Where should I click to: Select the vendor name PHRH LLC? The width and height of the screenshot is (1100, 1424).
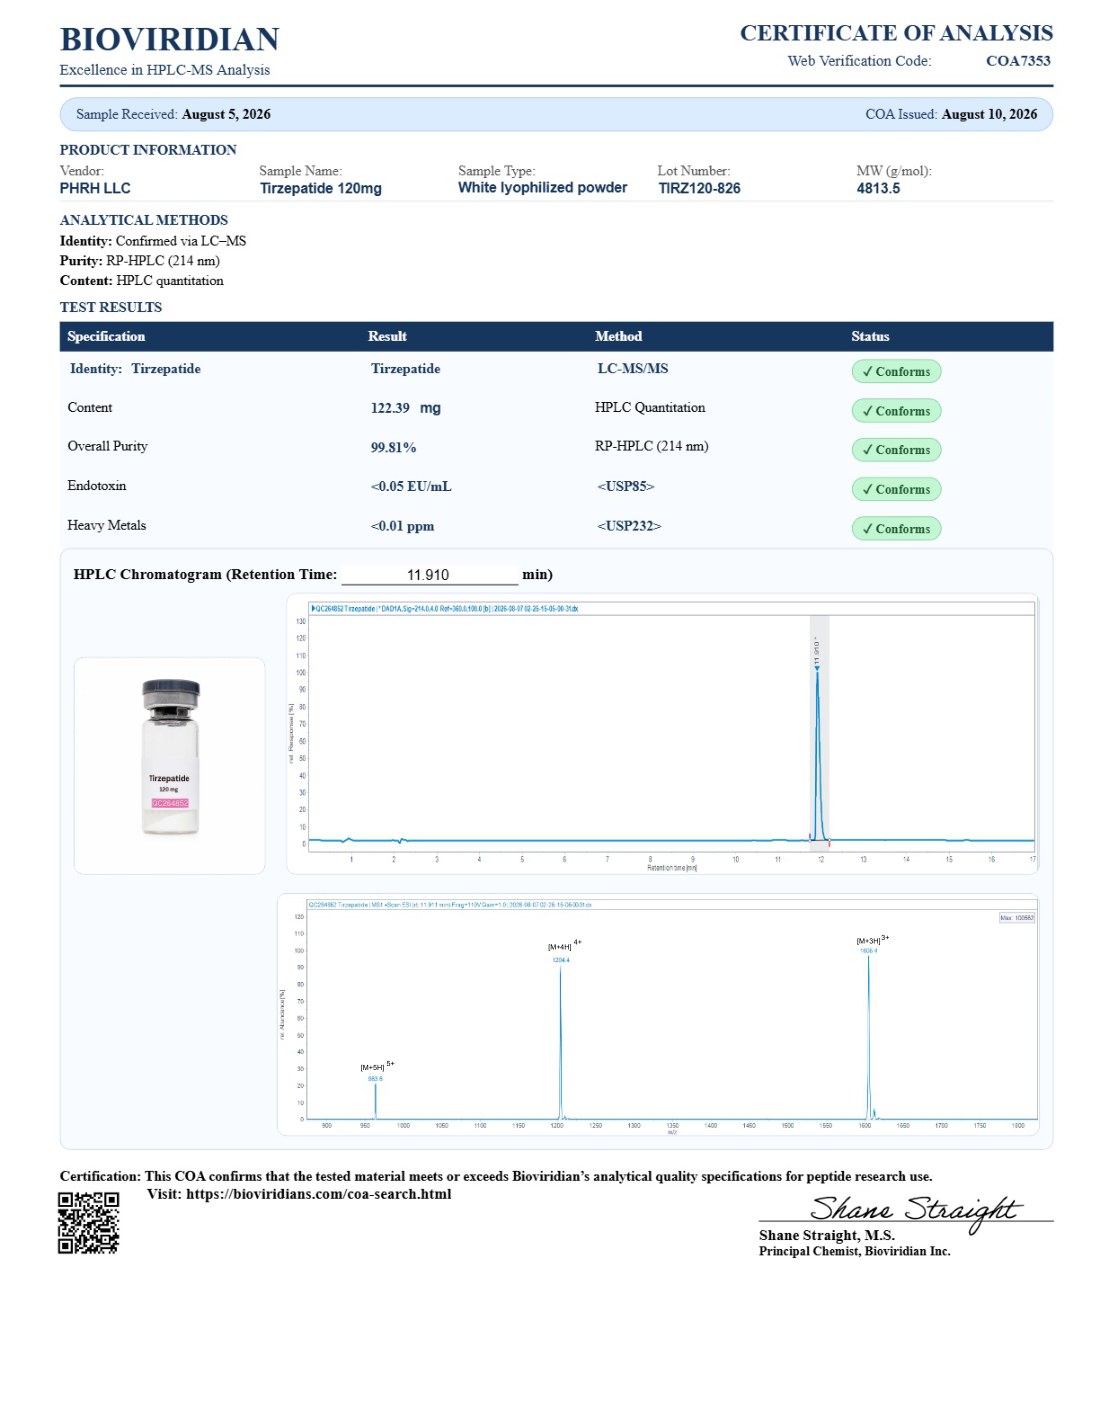click(x=95, y=188)
